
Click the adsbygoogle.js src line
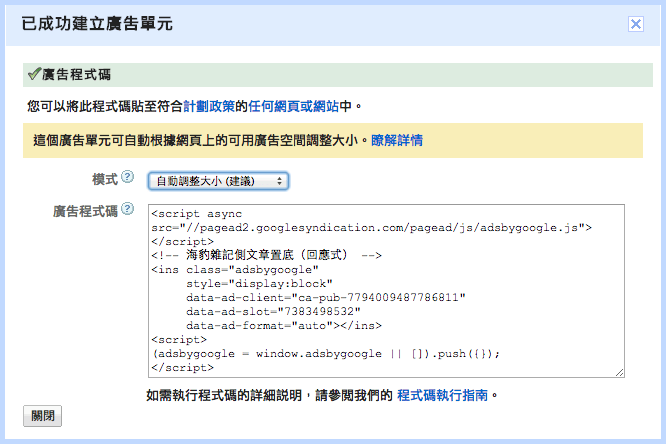[x=372, y=228]
